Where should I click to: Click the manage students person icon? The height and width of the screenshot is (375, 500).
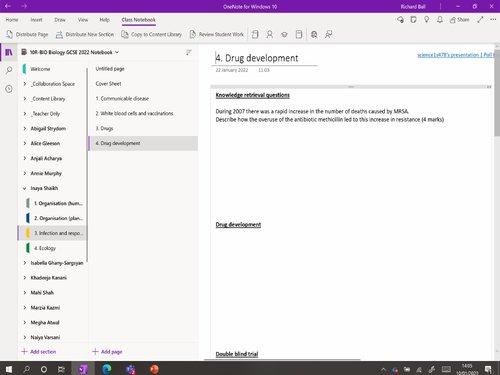coord(270,34)
